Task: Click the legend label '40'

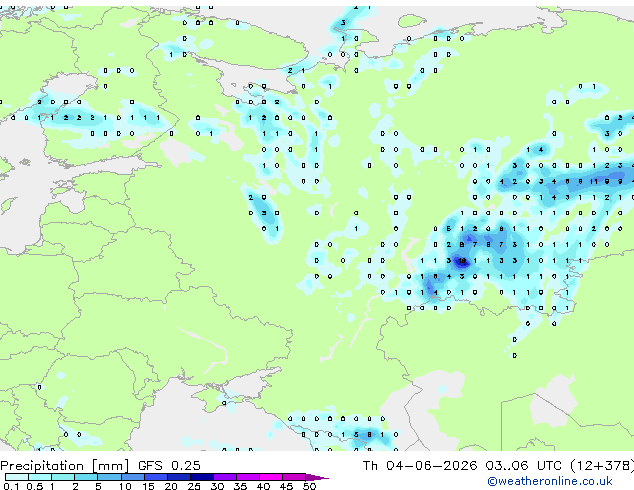Action: coord(263,486)
